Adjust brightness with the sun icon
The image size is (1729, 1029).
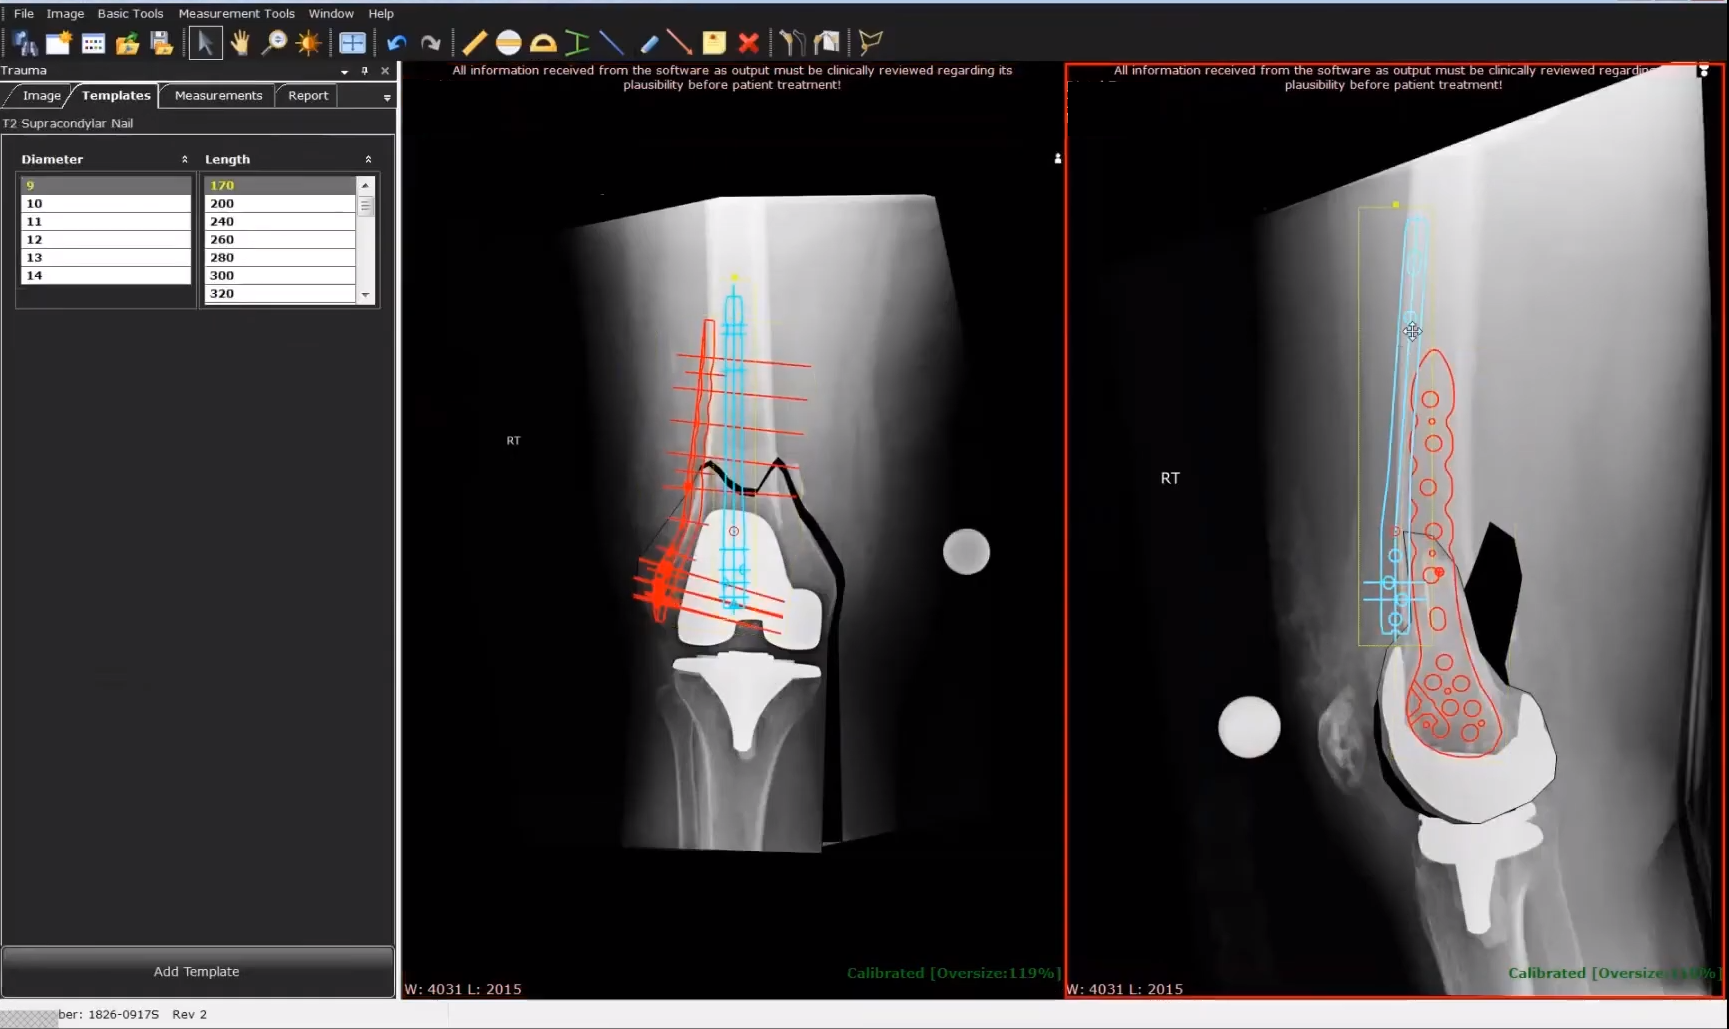[308, 42]
